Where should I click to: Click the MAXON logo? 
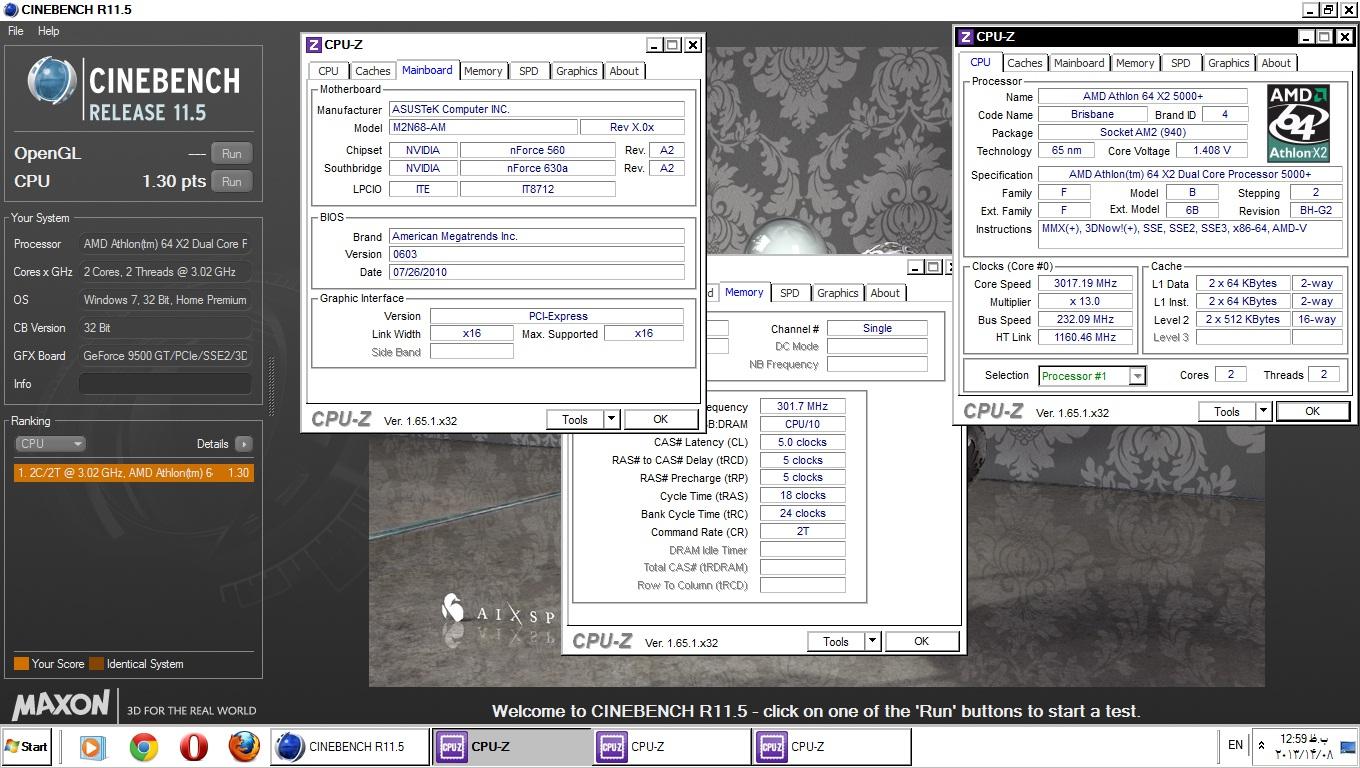(61, 705)
